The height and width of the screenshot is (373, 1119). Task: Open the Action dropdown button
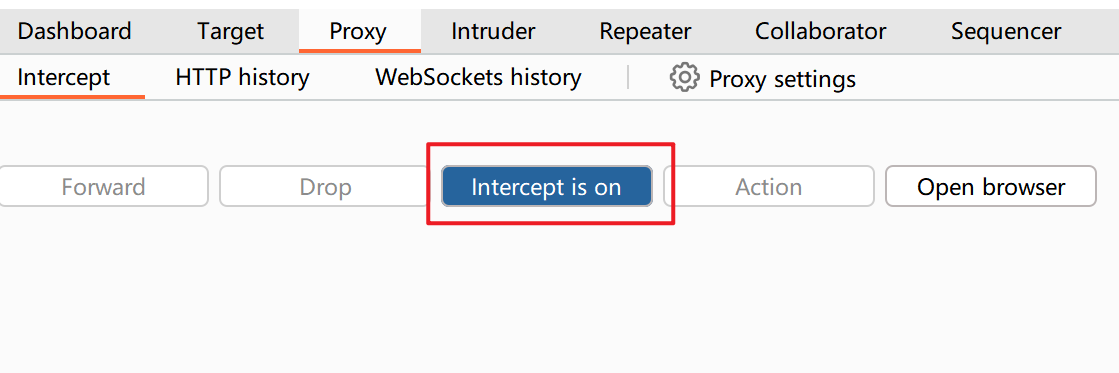[x=769, y=187]
